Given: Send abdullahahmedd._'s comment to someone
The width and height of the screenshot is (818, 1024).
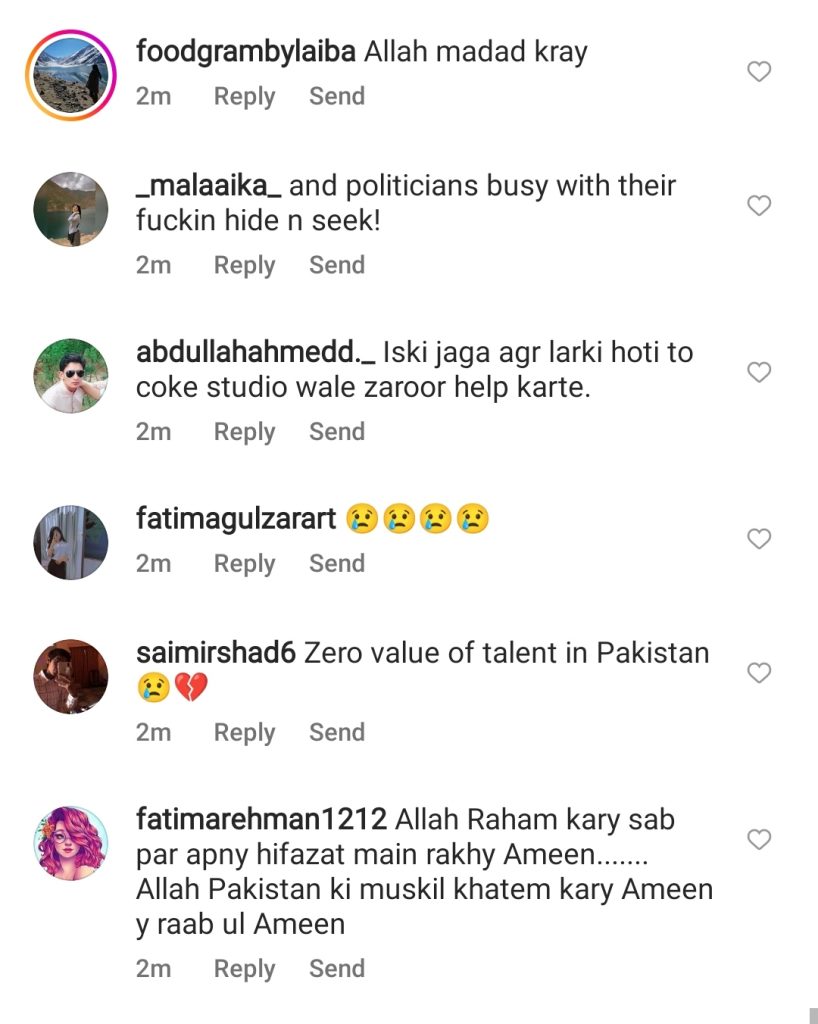Looking at the screenshot, I should [x=337, y=432].
